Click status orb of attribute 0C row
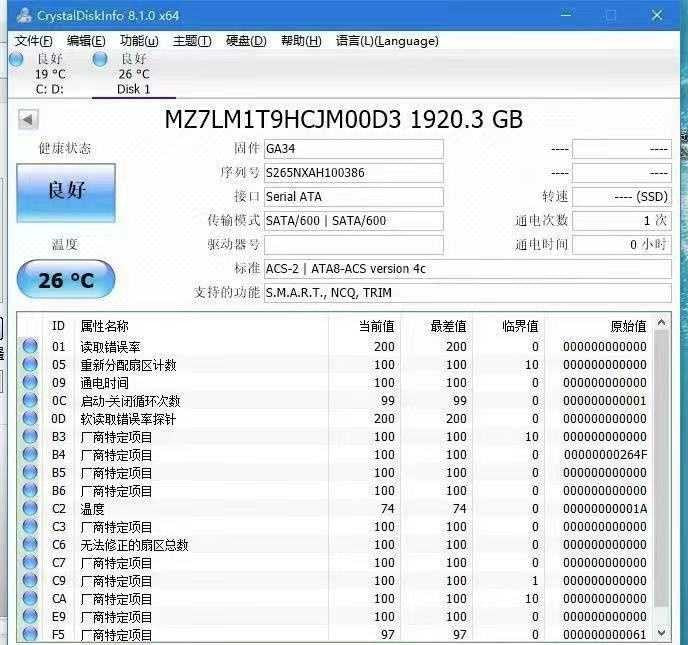688x645 pixels. 30,400
